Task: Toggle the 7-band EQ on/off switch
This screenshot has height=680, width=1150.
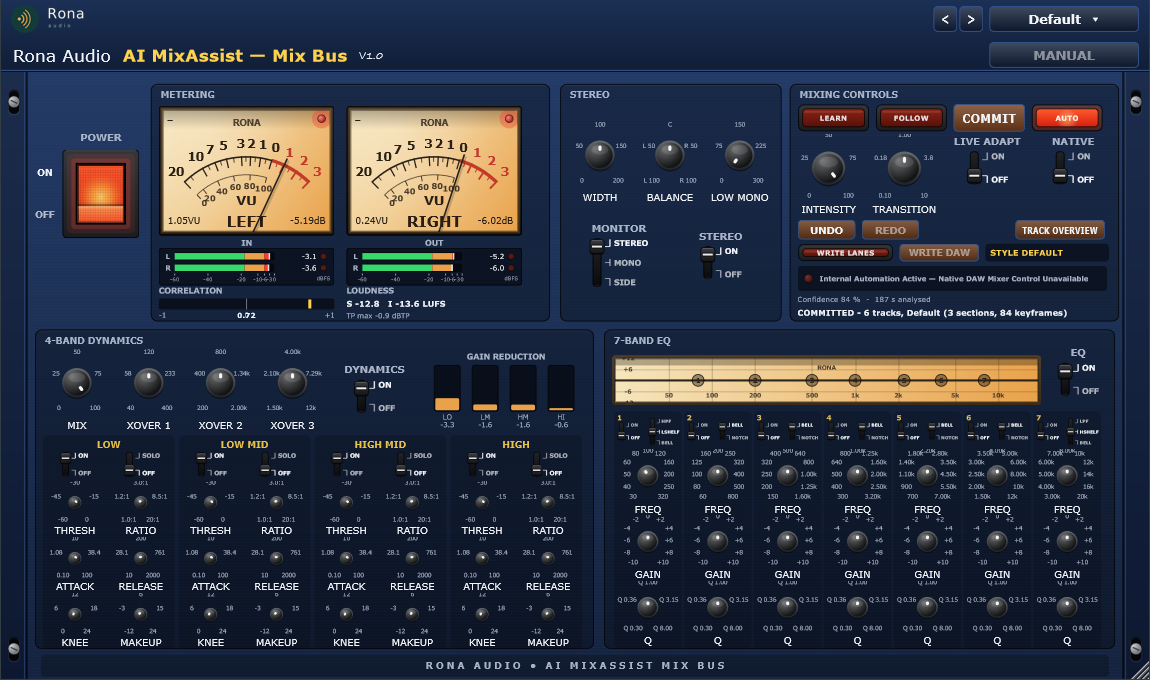Action: point(1066,379)
